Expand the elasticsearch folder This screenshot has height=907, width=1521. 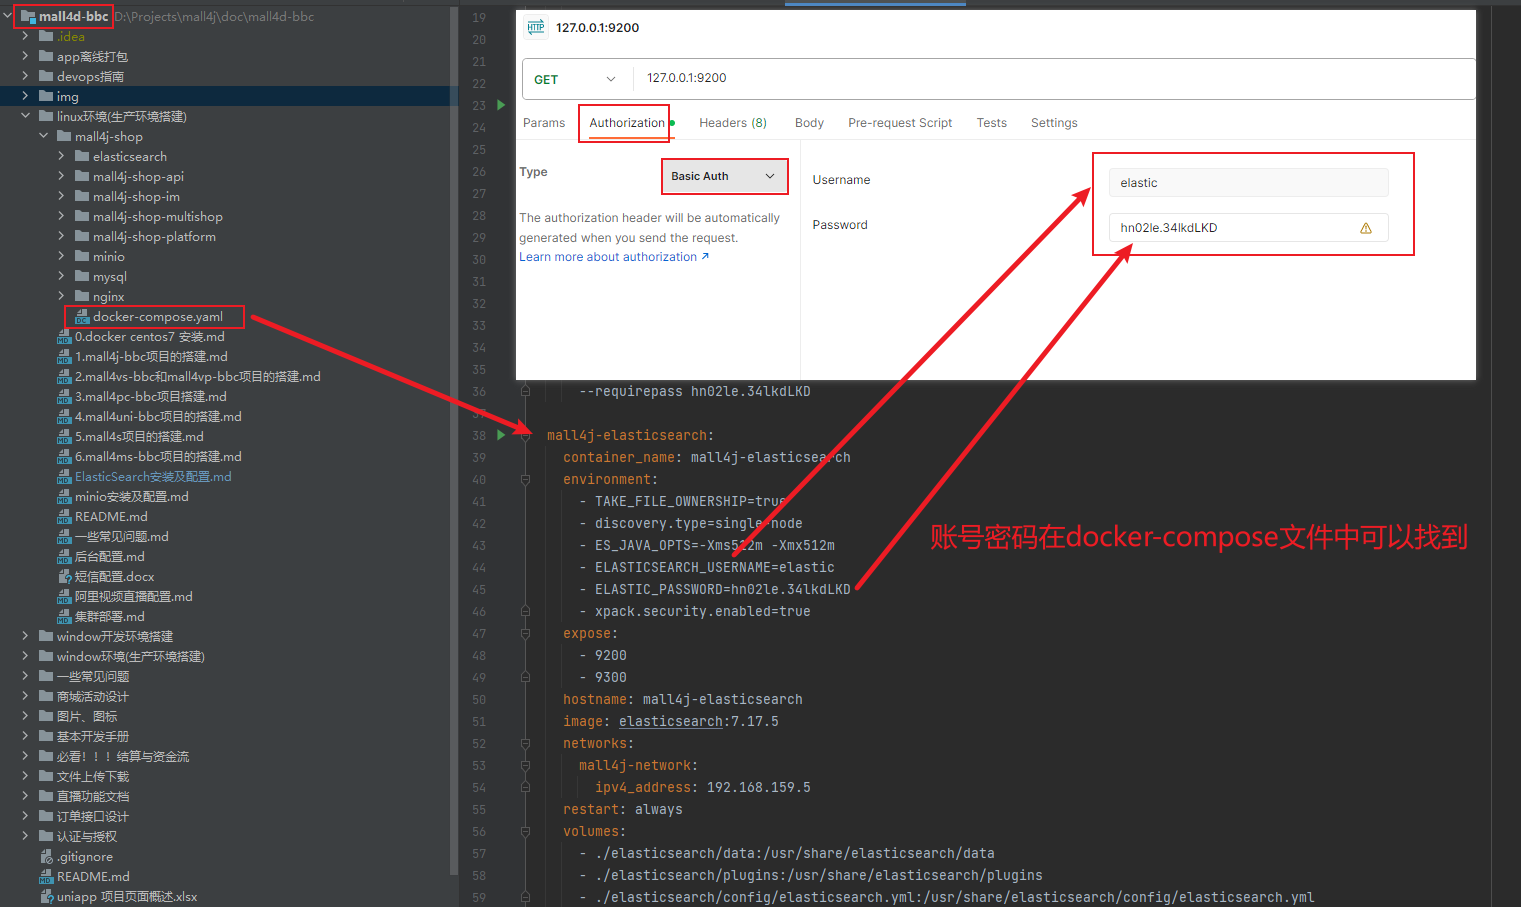point(61,157)
